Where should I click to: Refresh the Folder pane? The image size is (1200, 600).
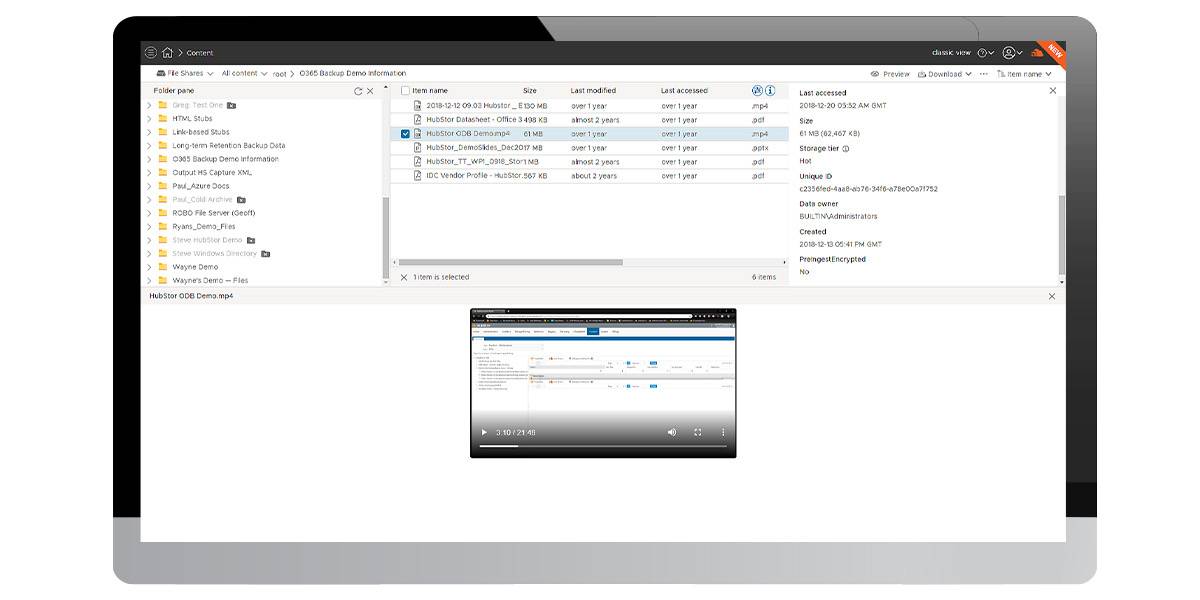358,91
